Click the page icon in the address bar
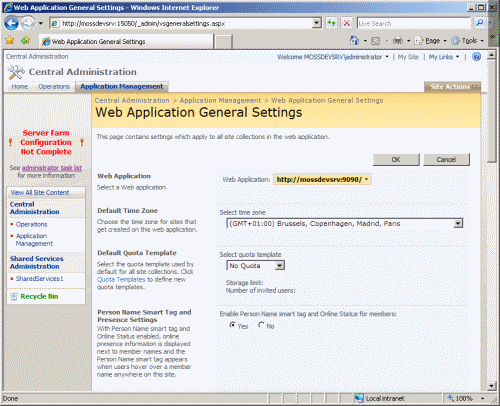 pyautogui.click(x=55, y=23)
